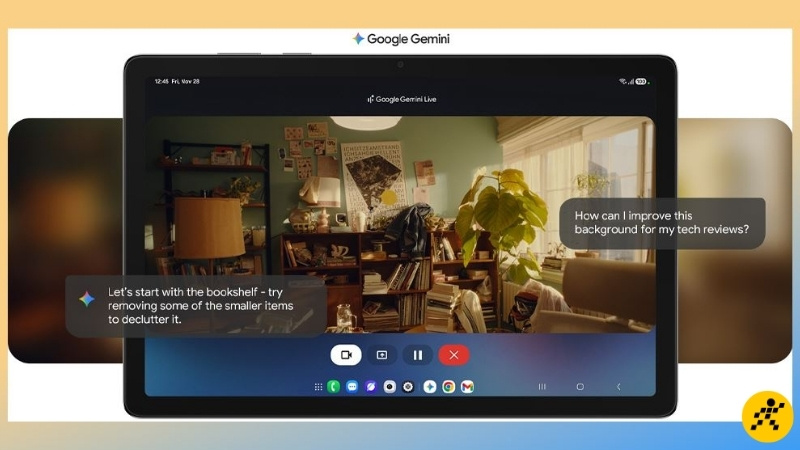Image resolution: width=800 pixels, height=450 pixels.
Task: Tap the live camera feed of the room
Action: 400,224
